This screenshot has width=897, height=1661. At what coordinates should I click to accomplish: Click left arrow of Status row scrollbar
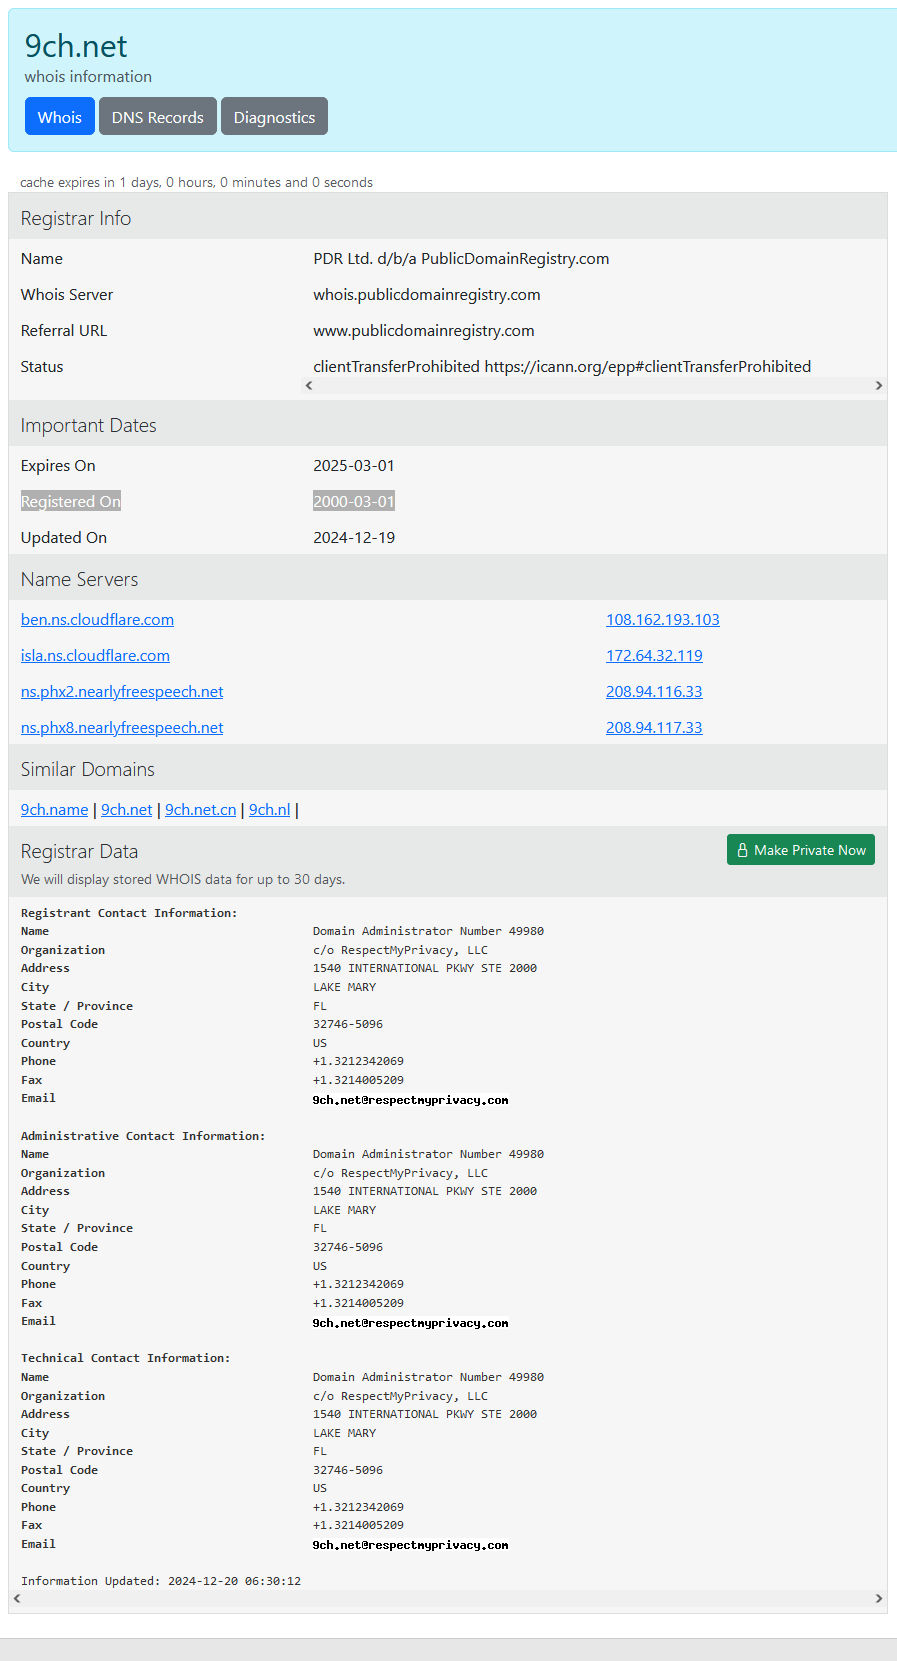coord(309,385)
